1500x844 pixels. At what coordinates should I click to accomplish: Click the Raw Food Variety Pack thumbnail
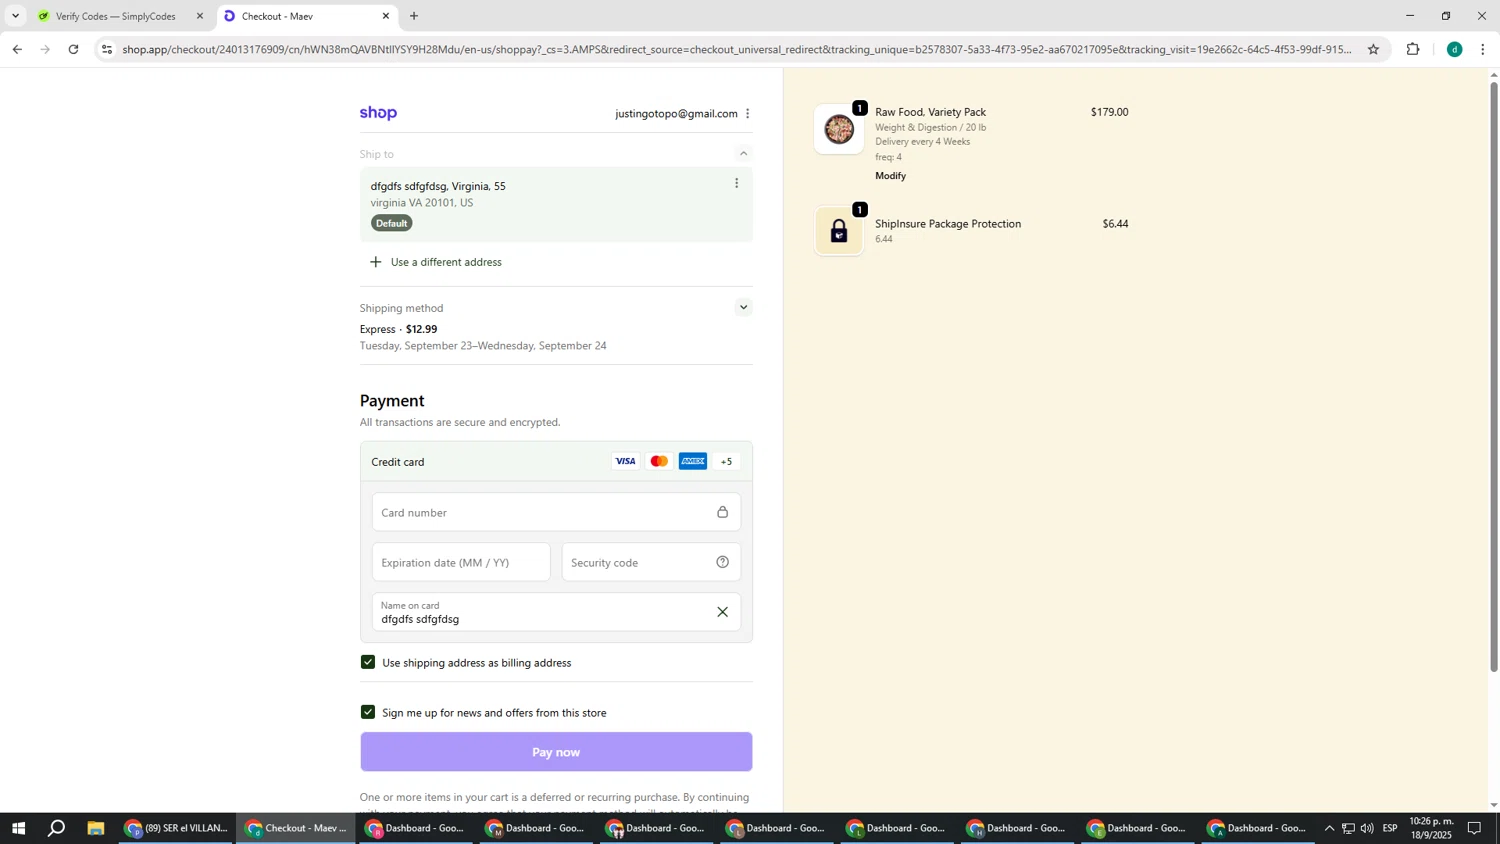pyautogui.click(x=839, y=129)
